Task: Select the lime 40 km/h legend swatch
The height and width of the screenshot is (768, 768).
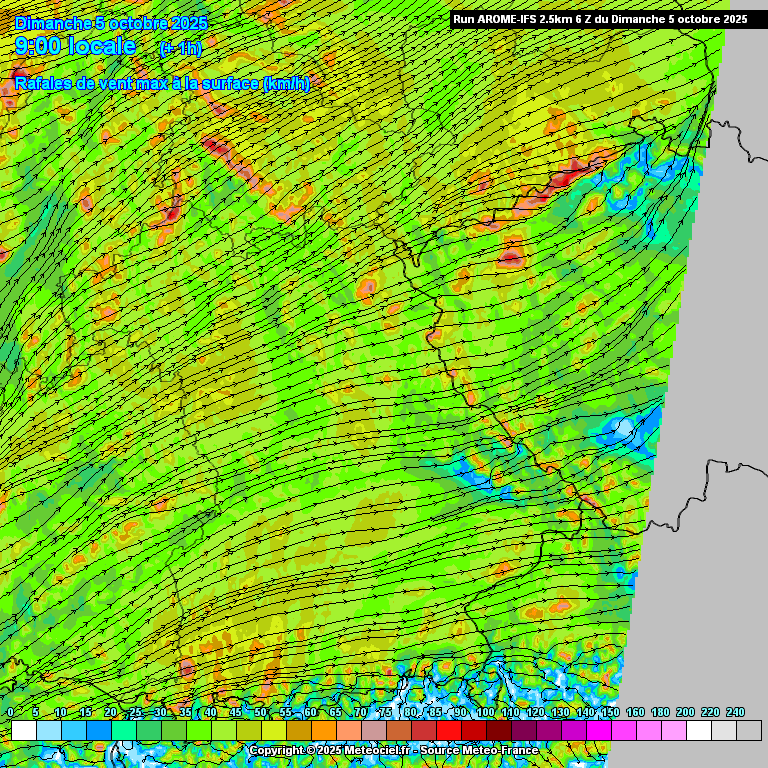Action: [223, 731]
